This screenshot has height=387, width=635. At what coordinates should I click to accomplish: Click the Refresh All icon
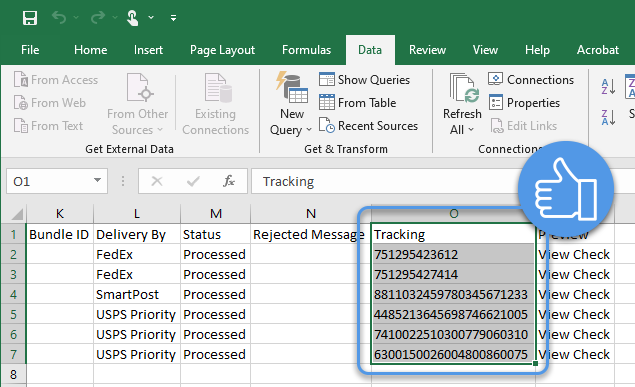[464, 88]
